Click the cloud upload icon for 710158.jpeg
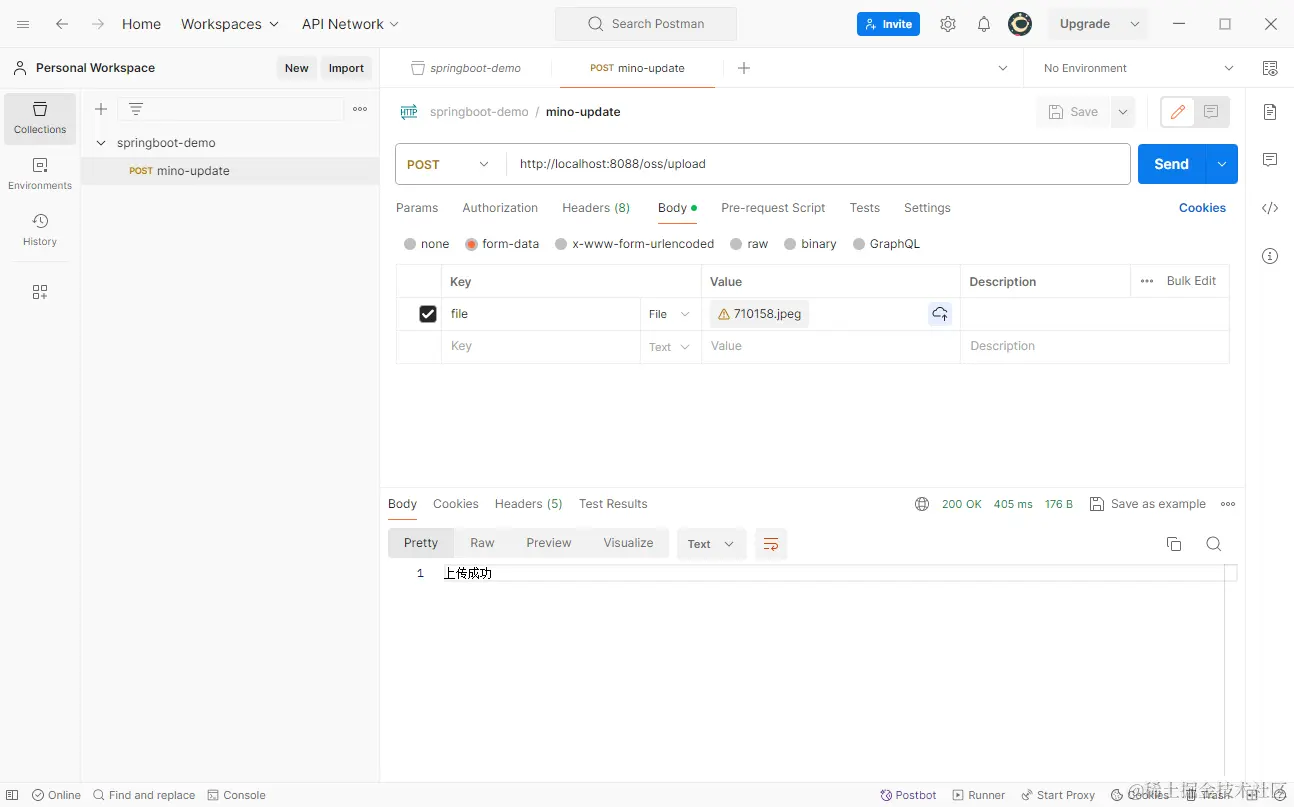1294x807 pixels. pos(940,314)
